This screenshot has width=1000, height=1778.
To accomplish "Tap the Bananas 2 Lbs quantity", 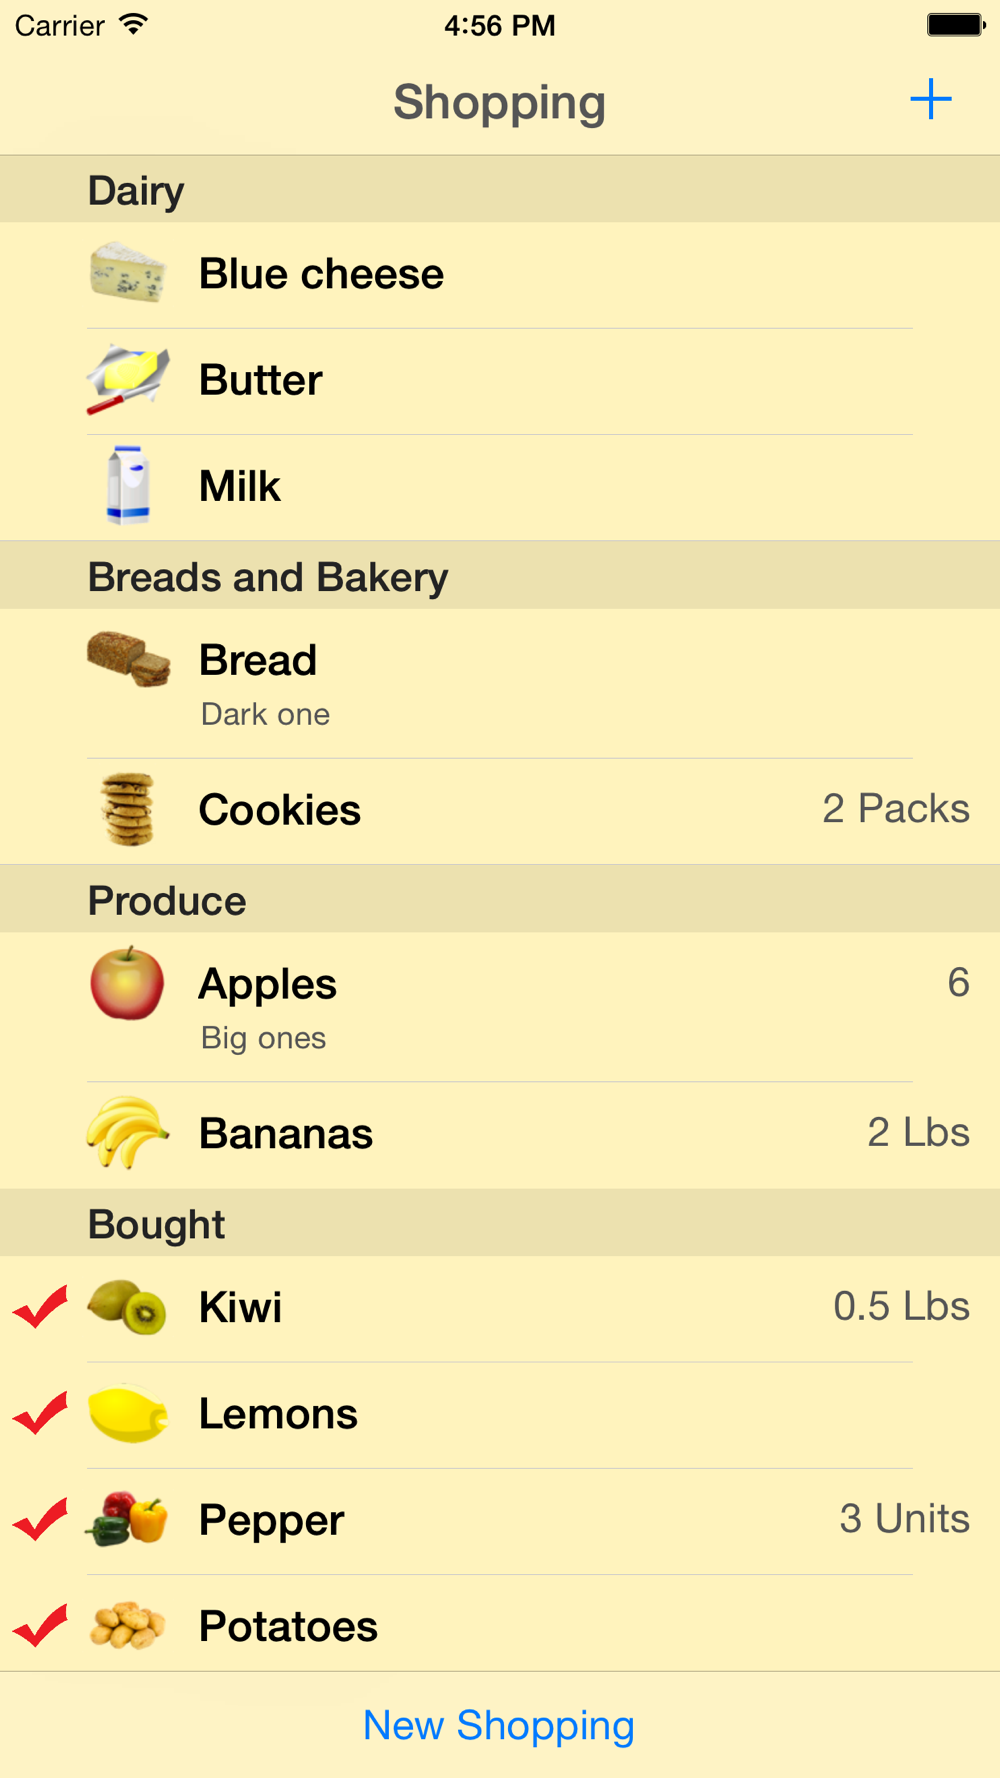I will point(918,1132).
